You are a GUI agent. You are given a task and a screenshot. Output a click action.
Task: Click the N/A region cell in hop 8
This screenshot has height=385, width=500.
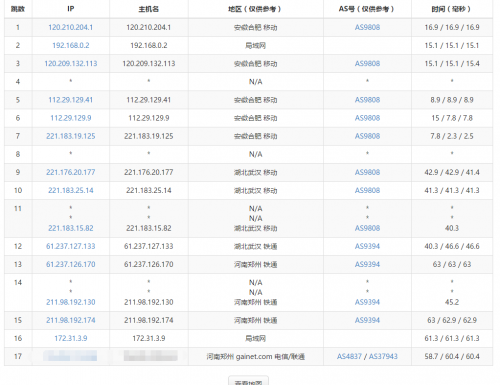[255, 154]
